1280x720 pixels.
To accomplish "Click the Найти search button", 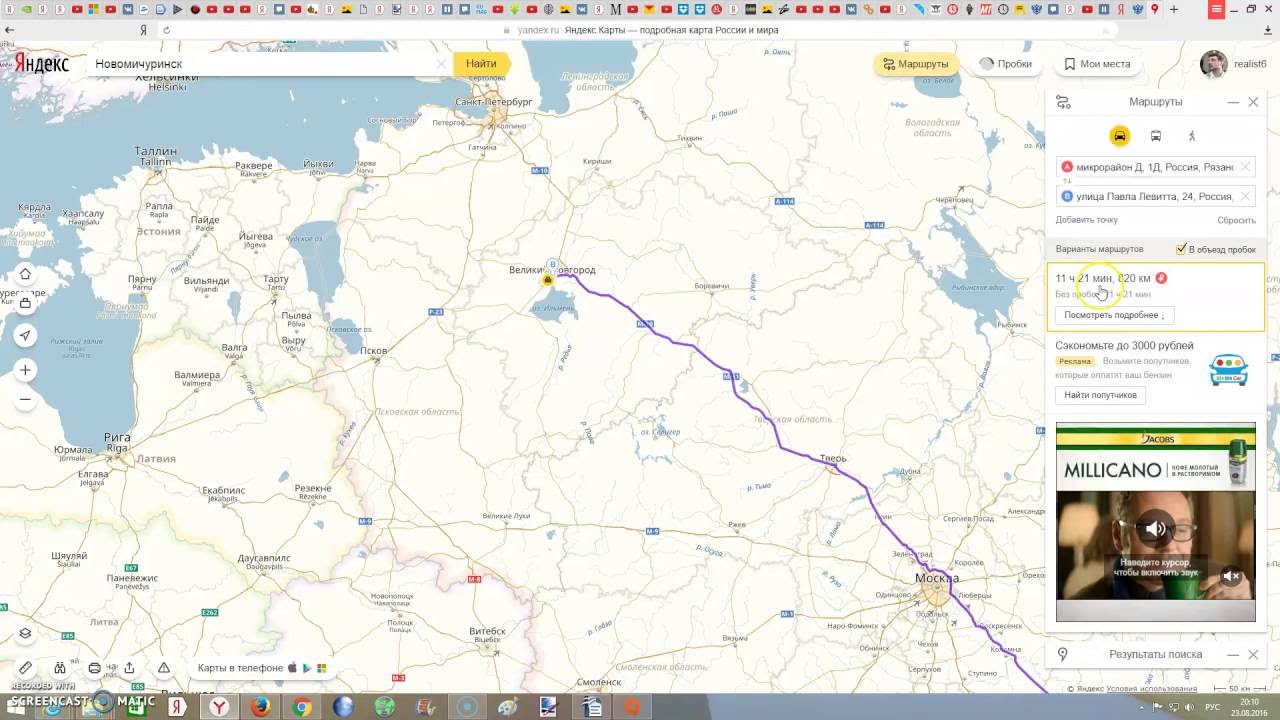I will pos(481,64).
